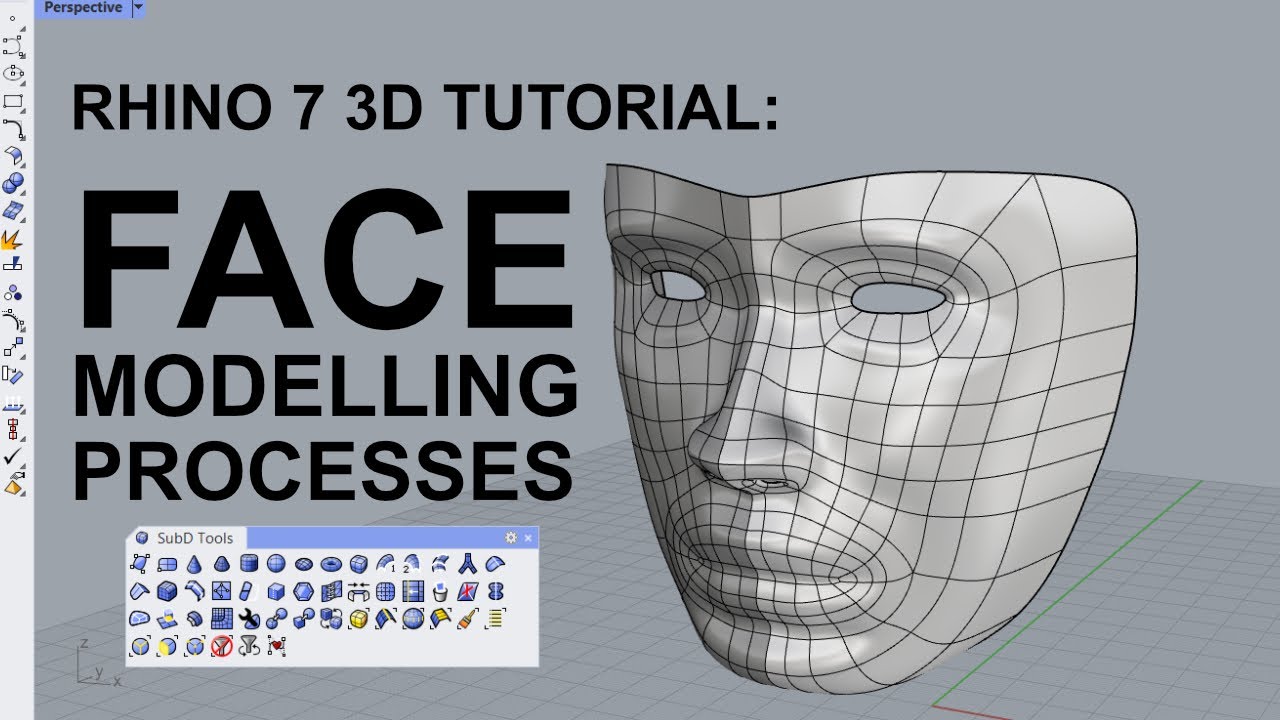The width and height of the screenshot is (1280, 720).
Task: Open the Perspective viewport title tab
Action: pyautogui.click(x=84, y=8)
